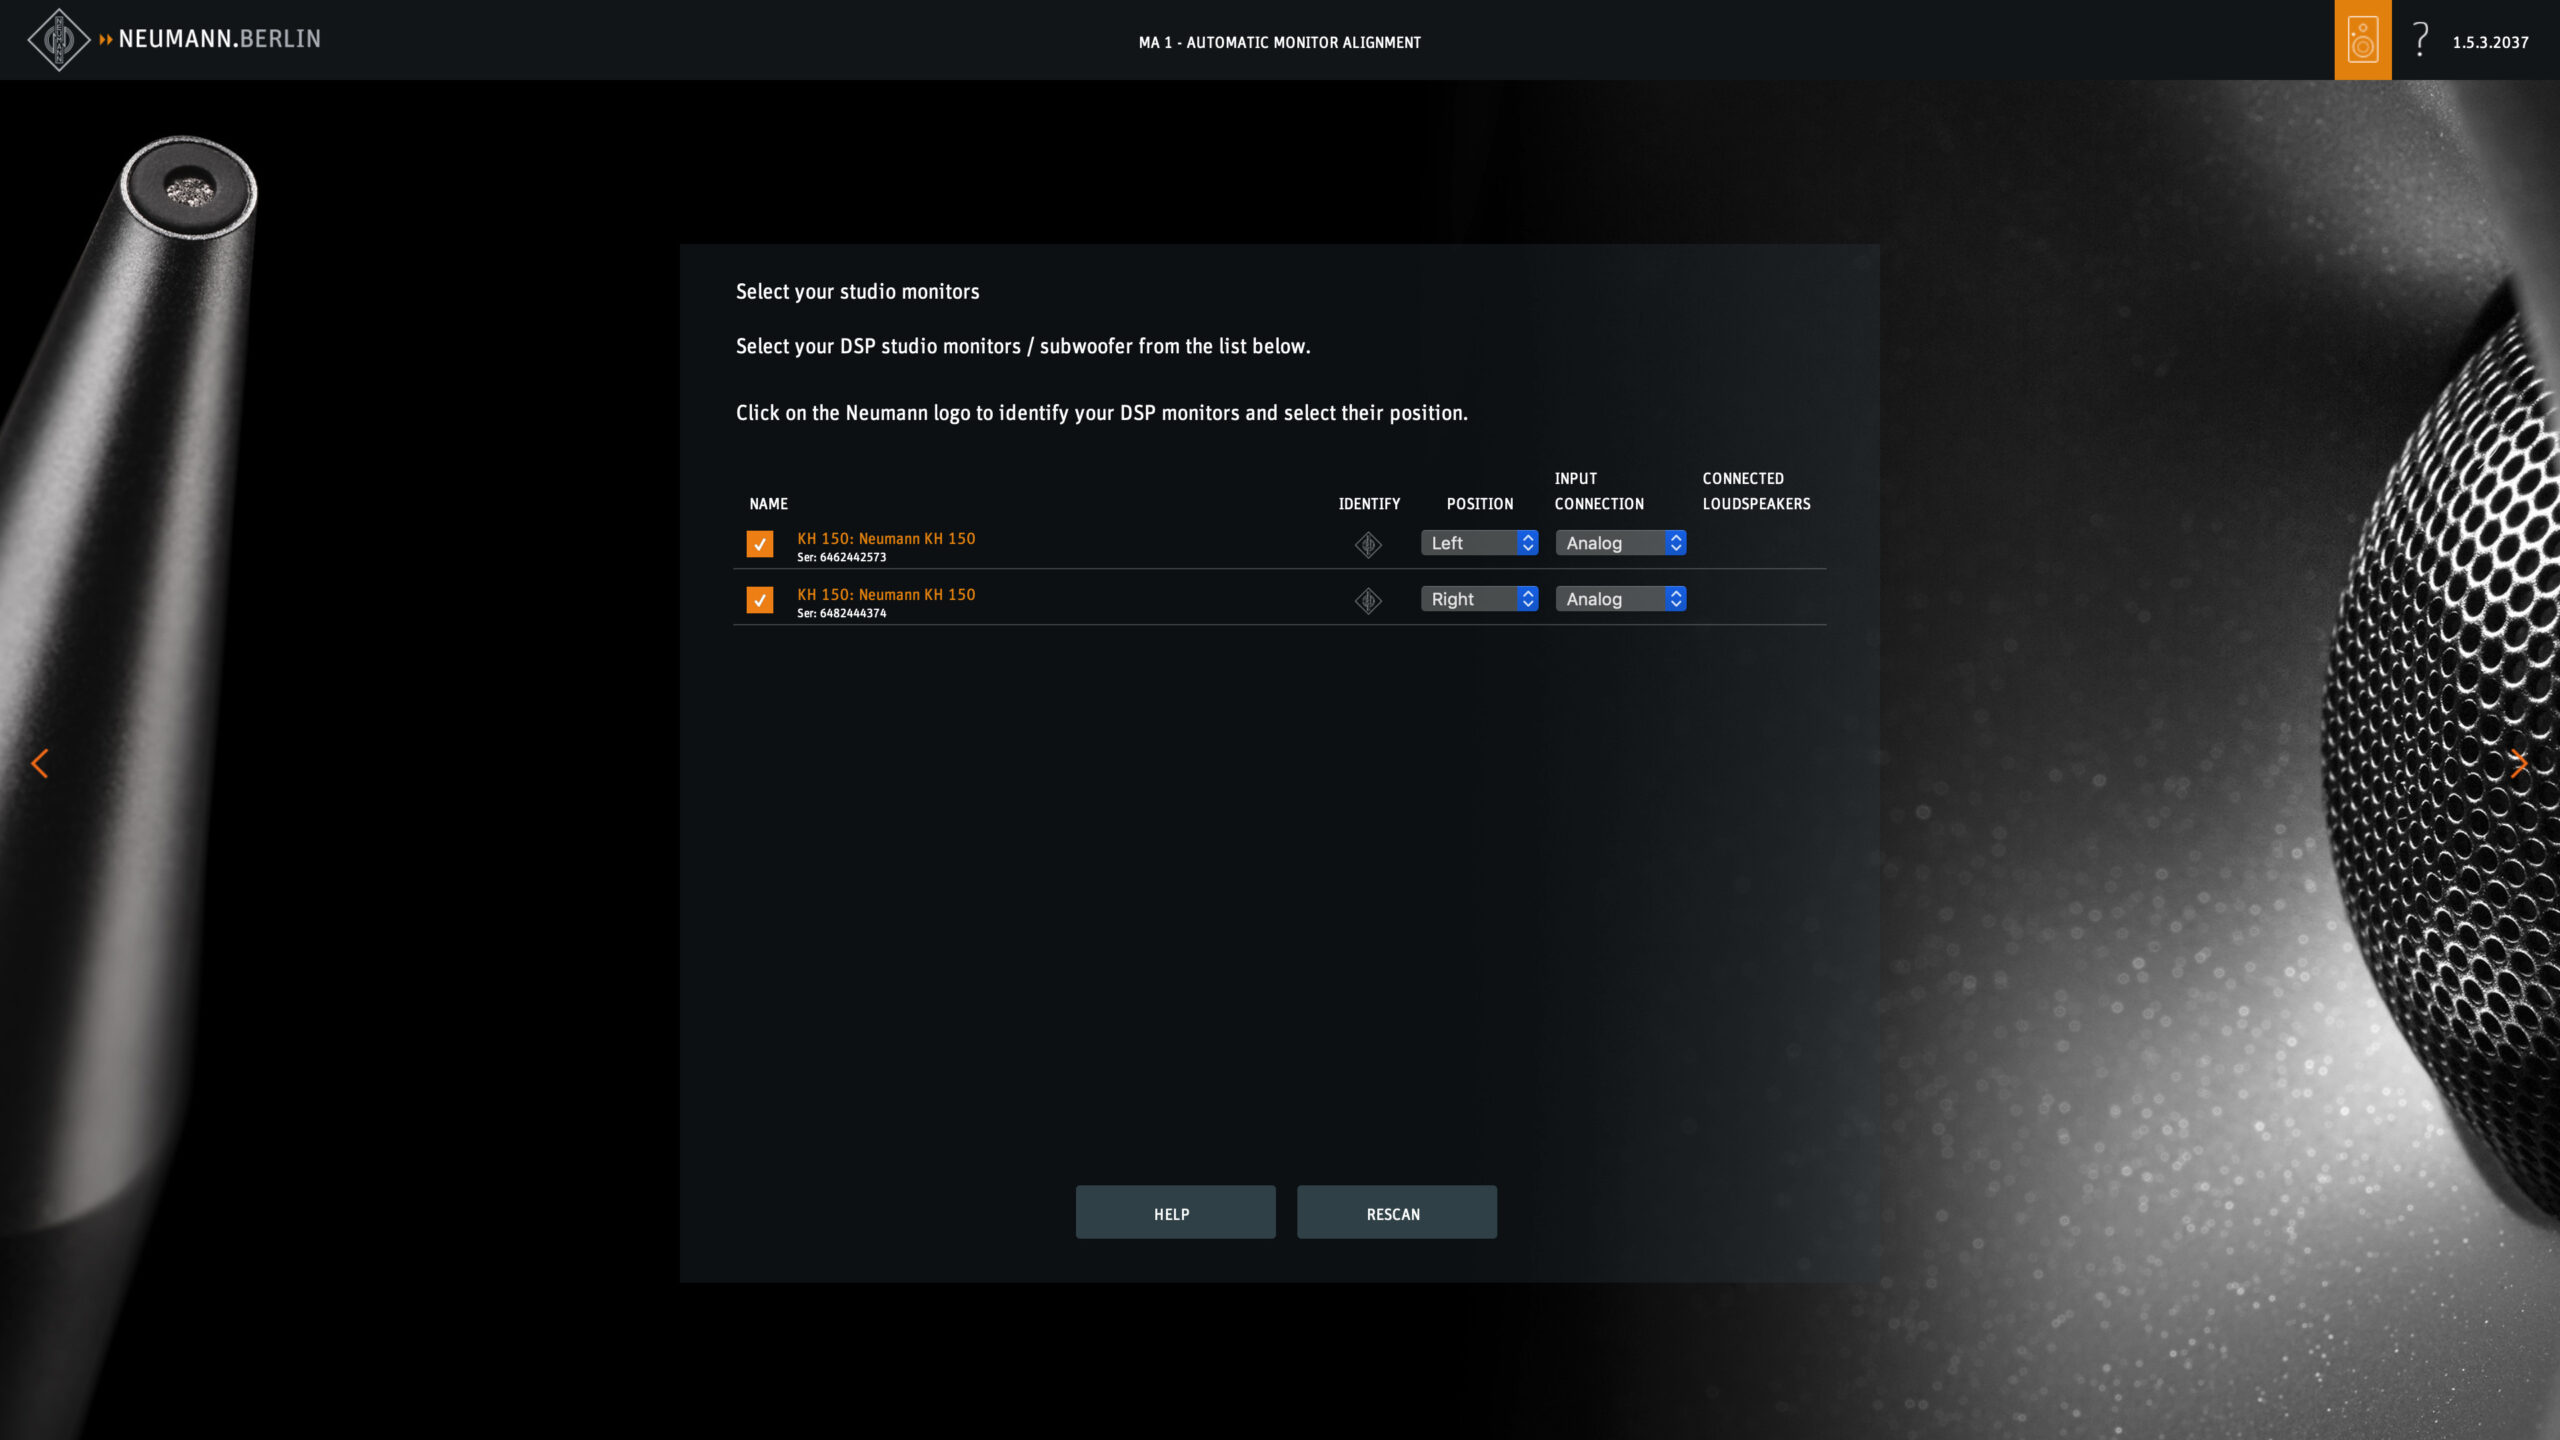This screenshot has height=1440, width=2560.
Task: Click the 'Select your studio monitors' heading
Action: [x=857, y=292]
